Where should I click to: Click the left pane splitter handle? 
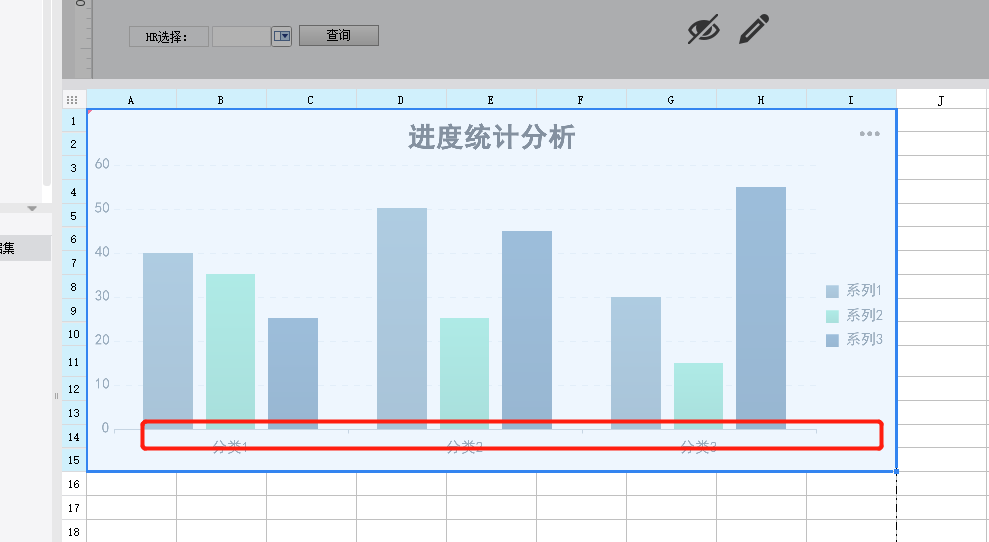pyautogui.click(x=56, y=396)
